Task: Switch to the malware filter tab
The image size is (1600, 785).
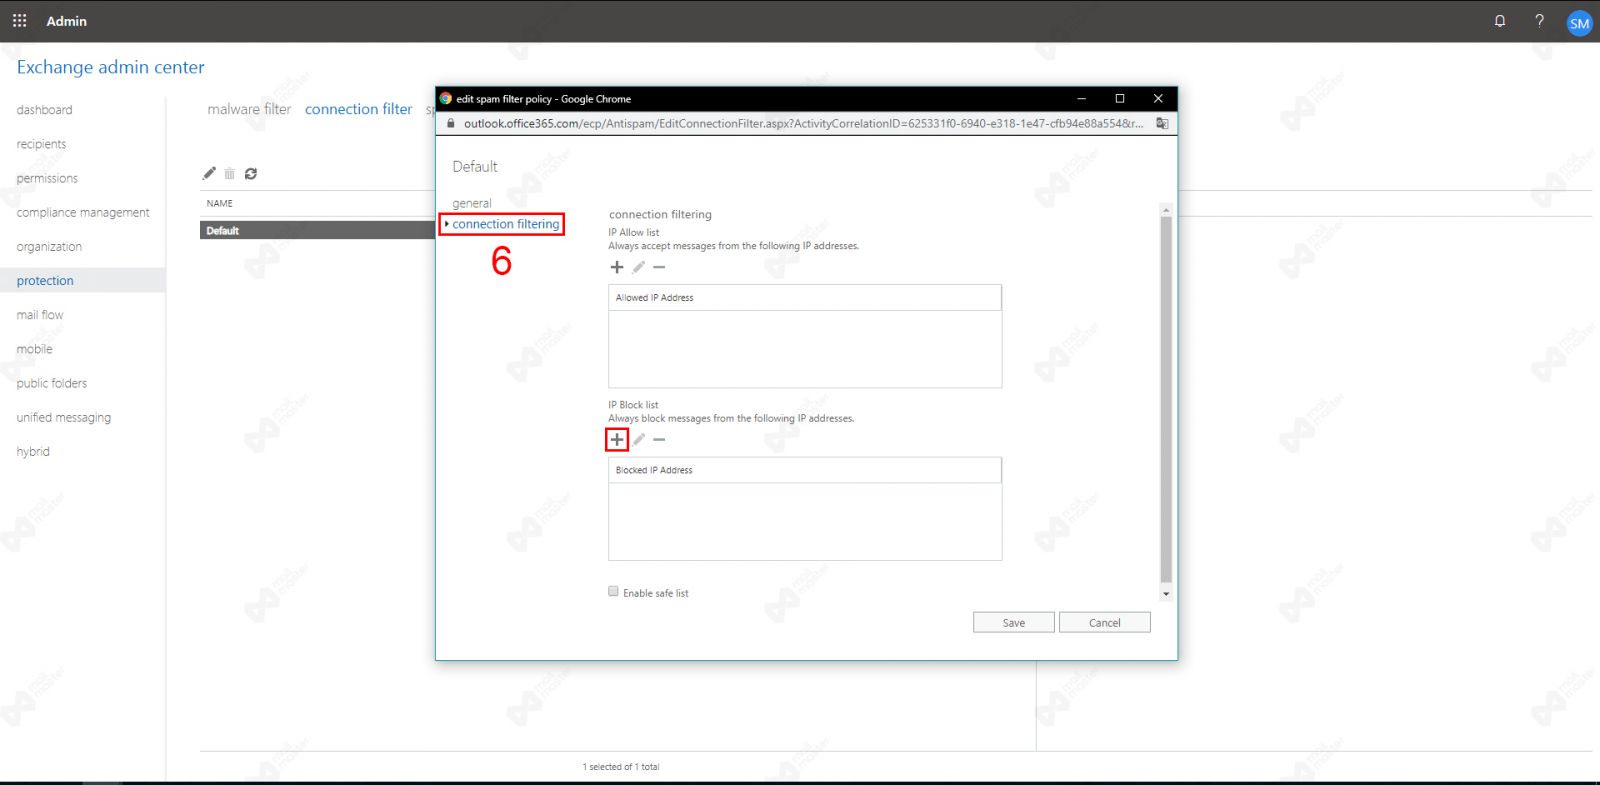Action: [249, 109]
